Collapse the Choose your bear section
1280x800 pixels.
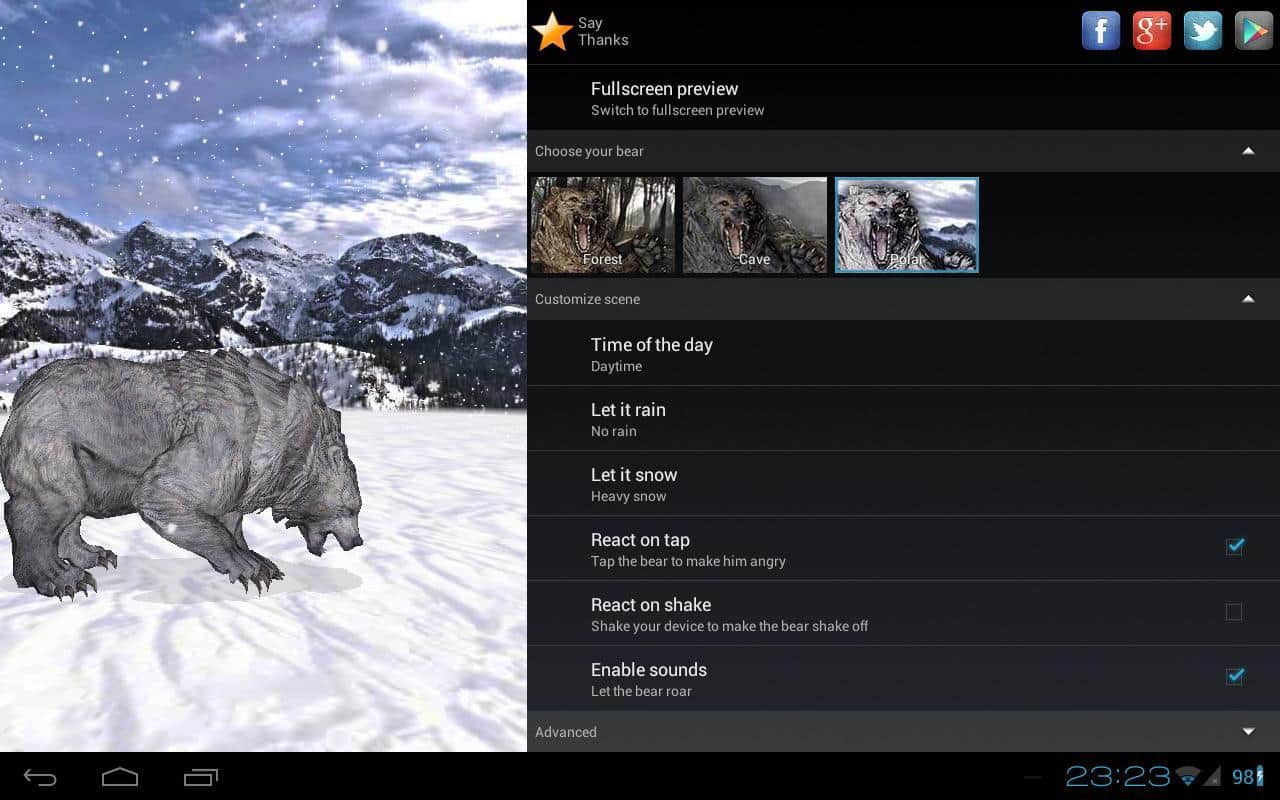coord(1247,151)
